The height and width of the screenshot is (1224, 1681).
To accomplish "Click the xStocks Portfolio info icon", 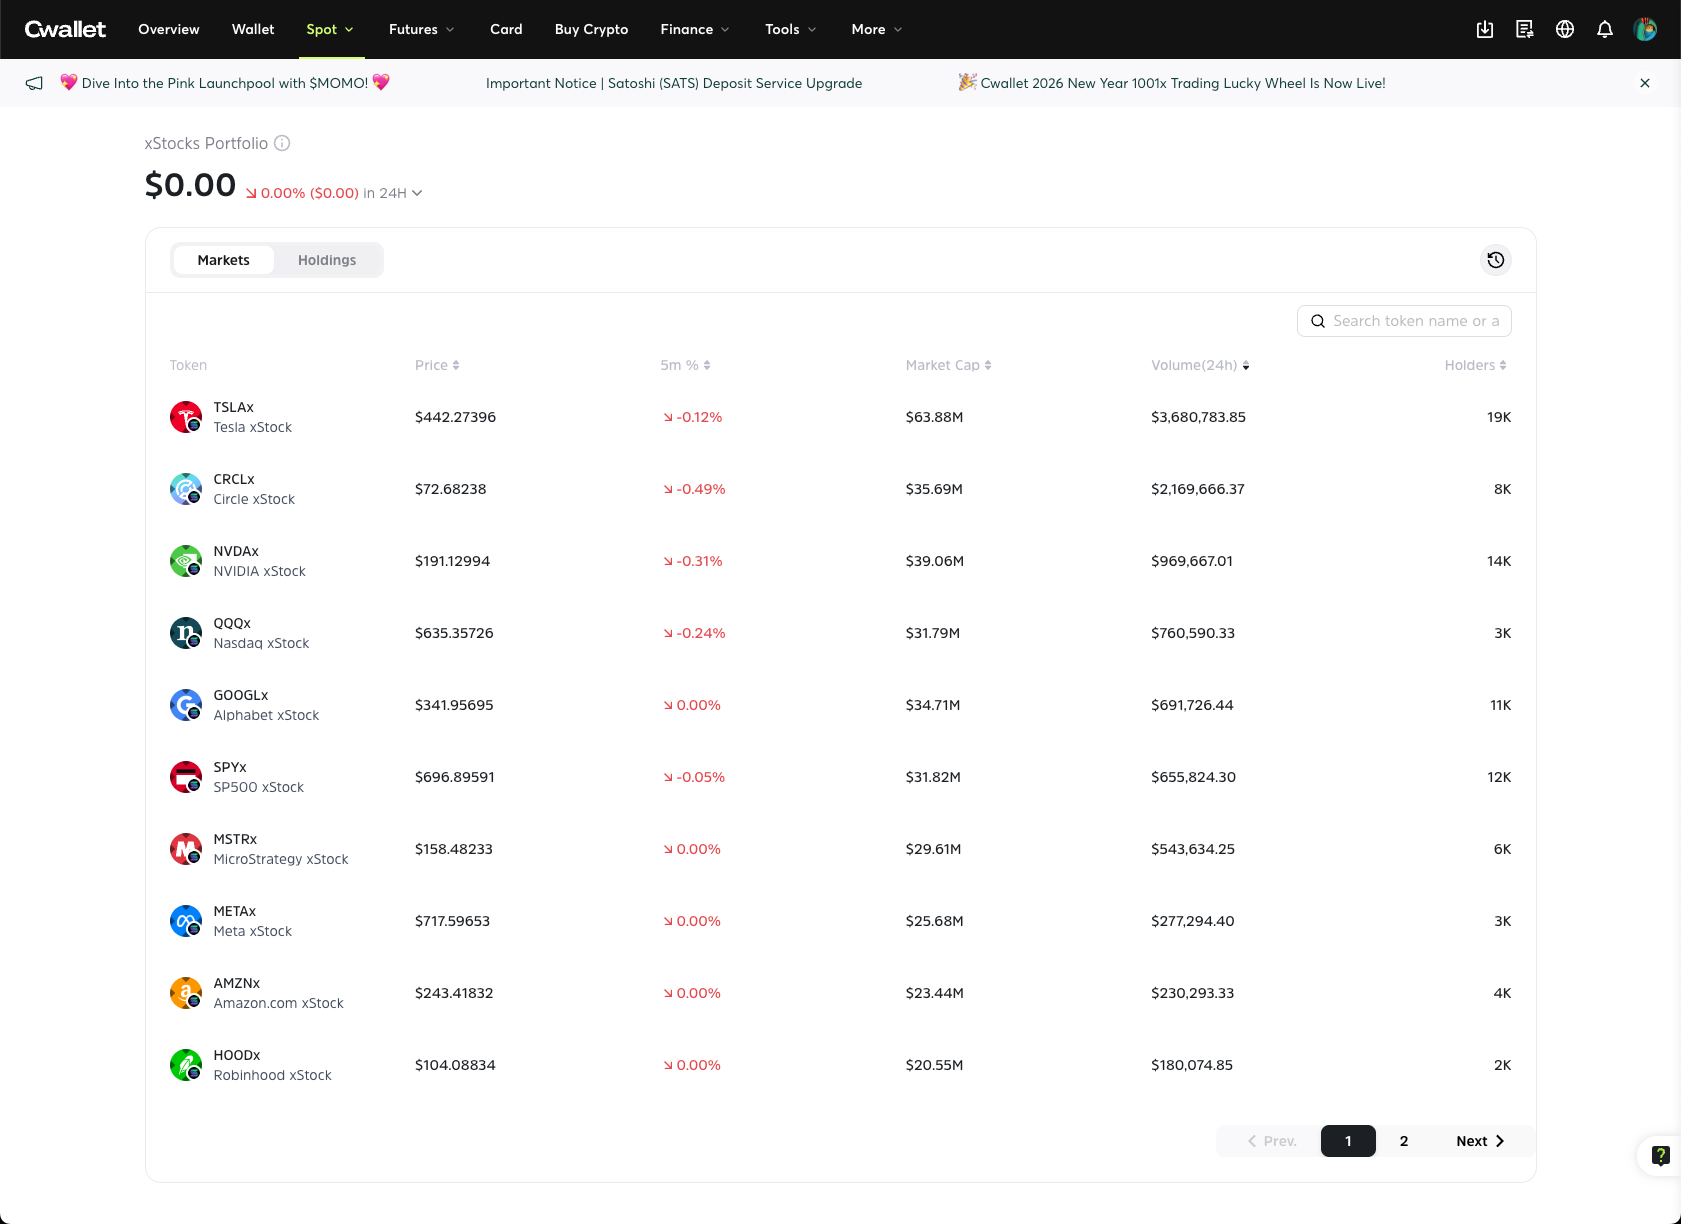I will click(x=282, y=143).
